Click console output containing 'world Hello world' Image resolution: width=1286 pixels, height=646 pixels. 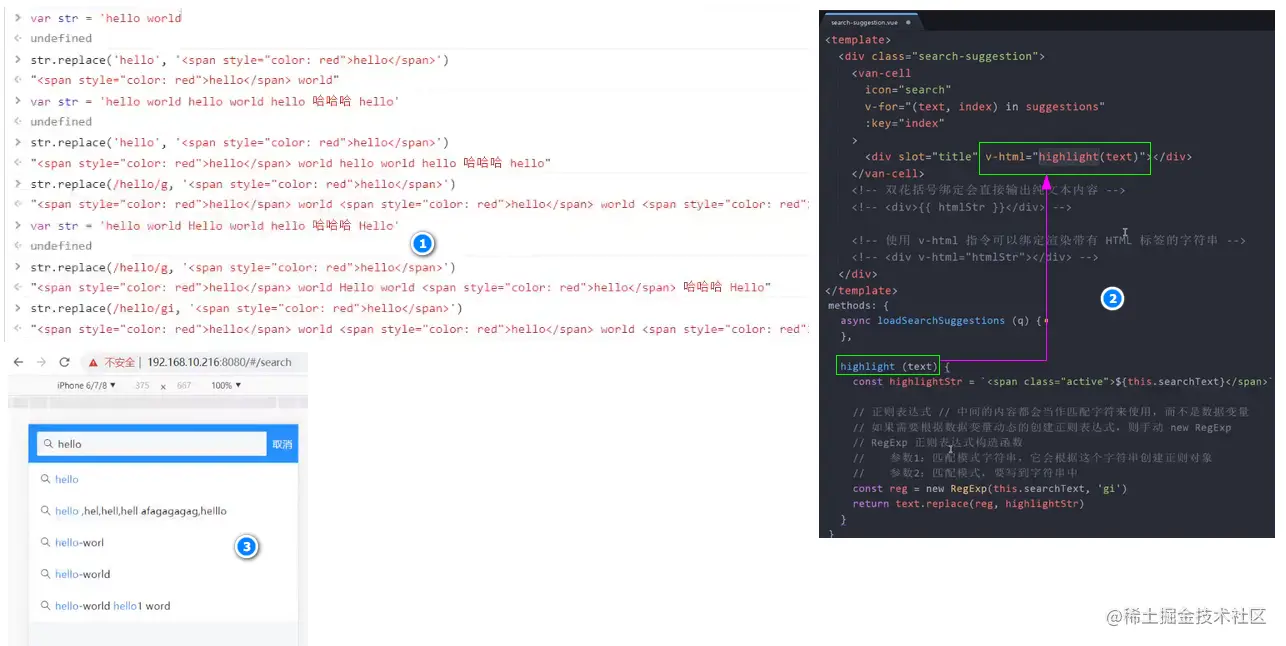(x=400, y=287)
